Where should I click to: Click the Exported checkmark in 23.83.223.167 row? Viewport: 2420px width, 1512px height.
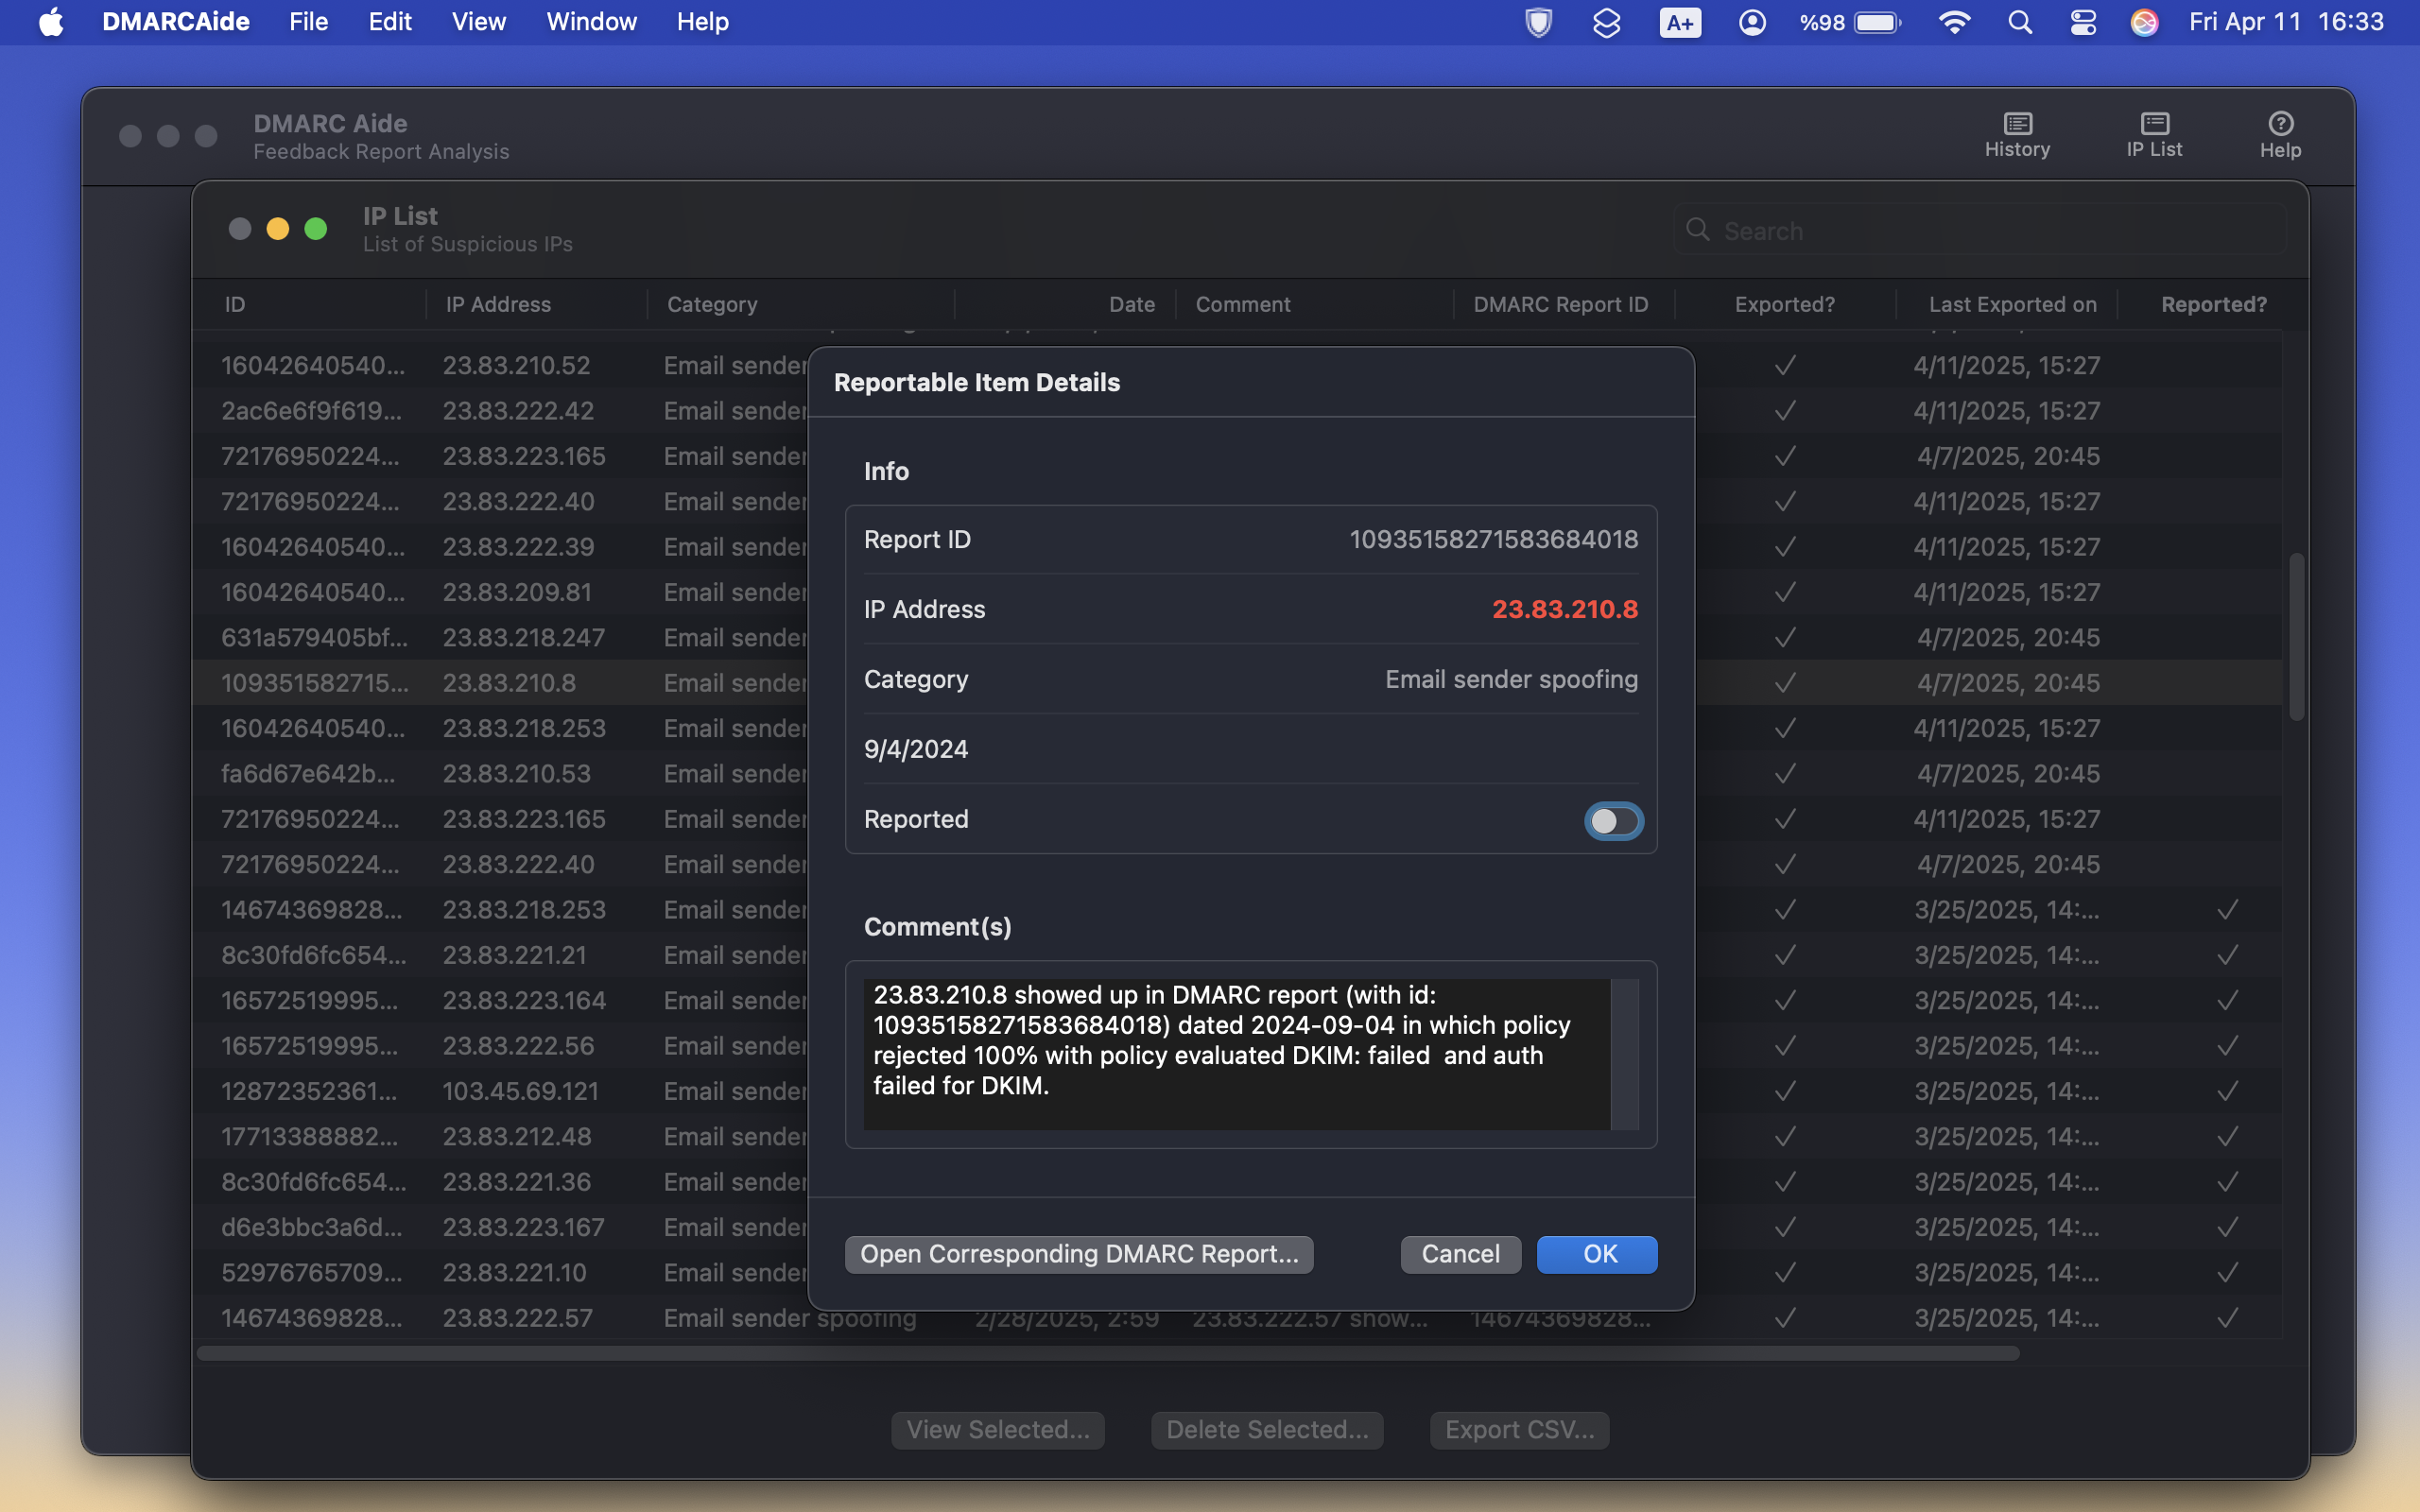[1785, 1227]
